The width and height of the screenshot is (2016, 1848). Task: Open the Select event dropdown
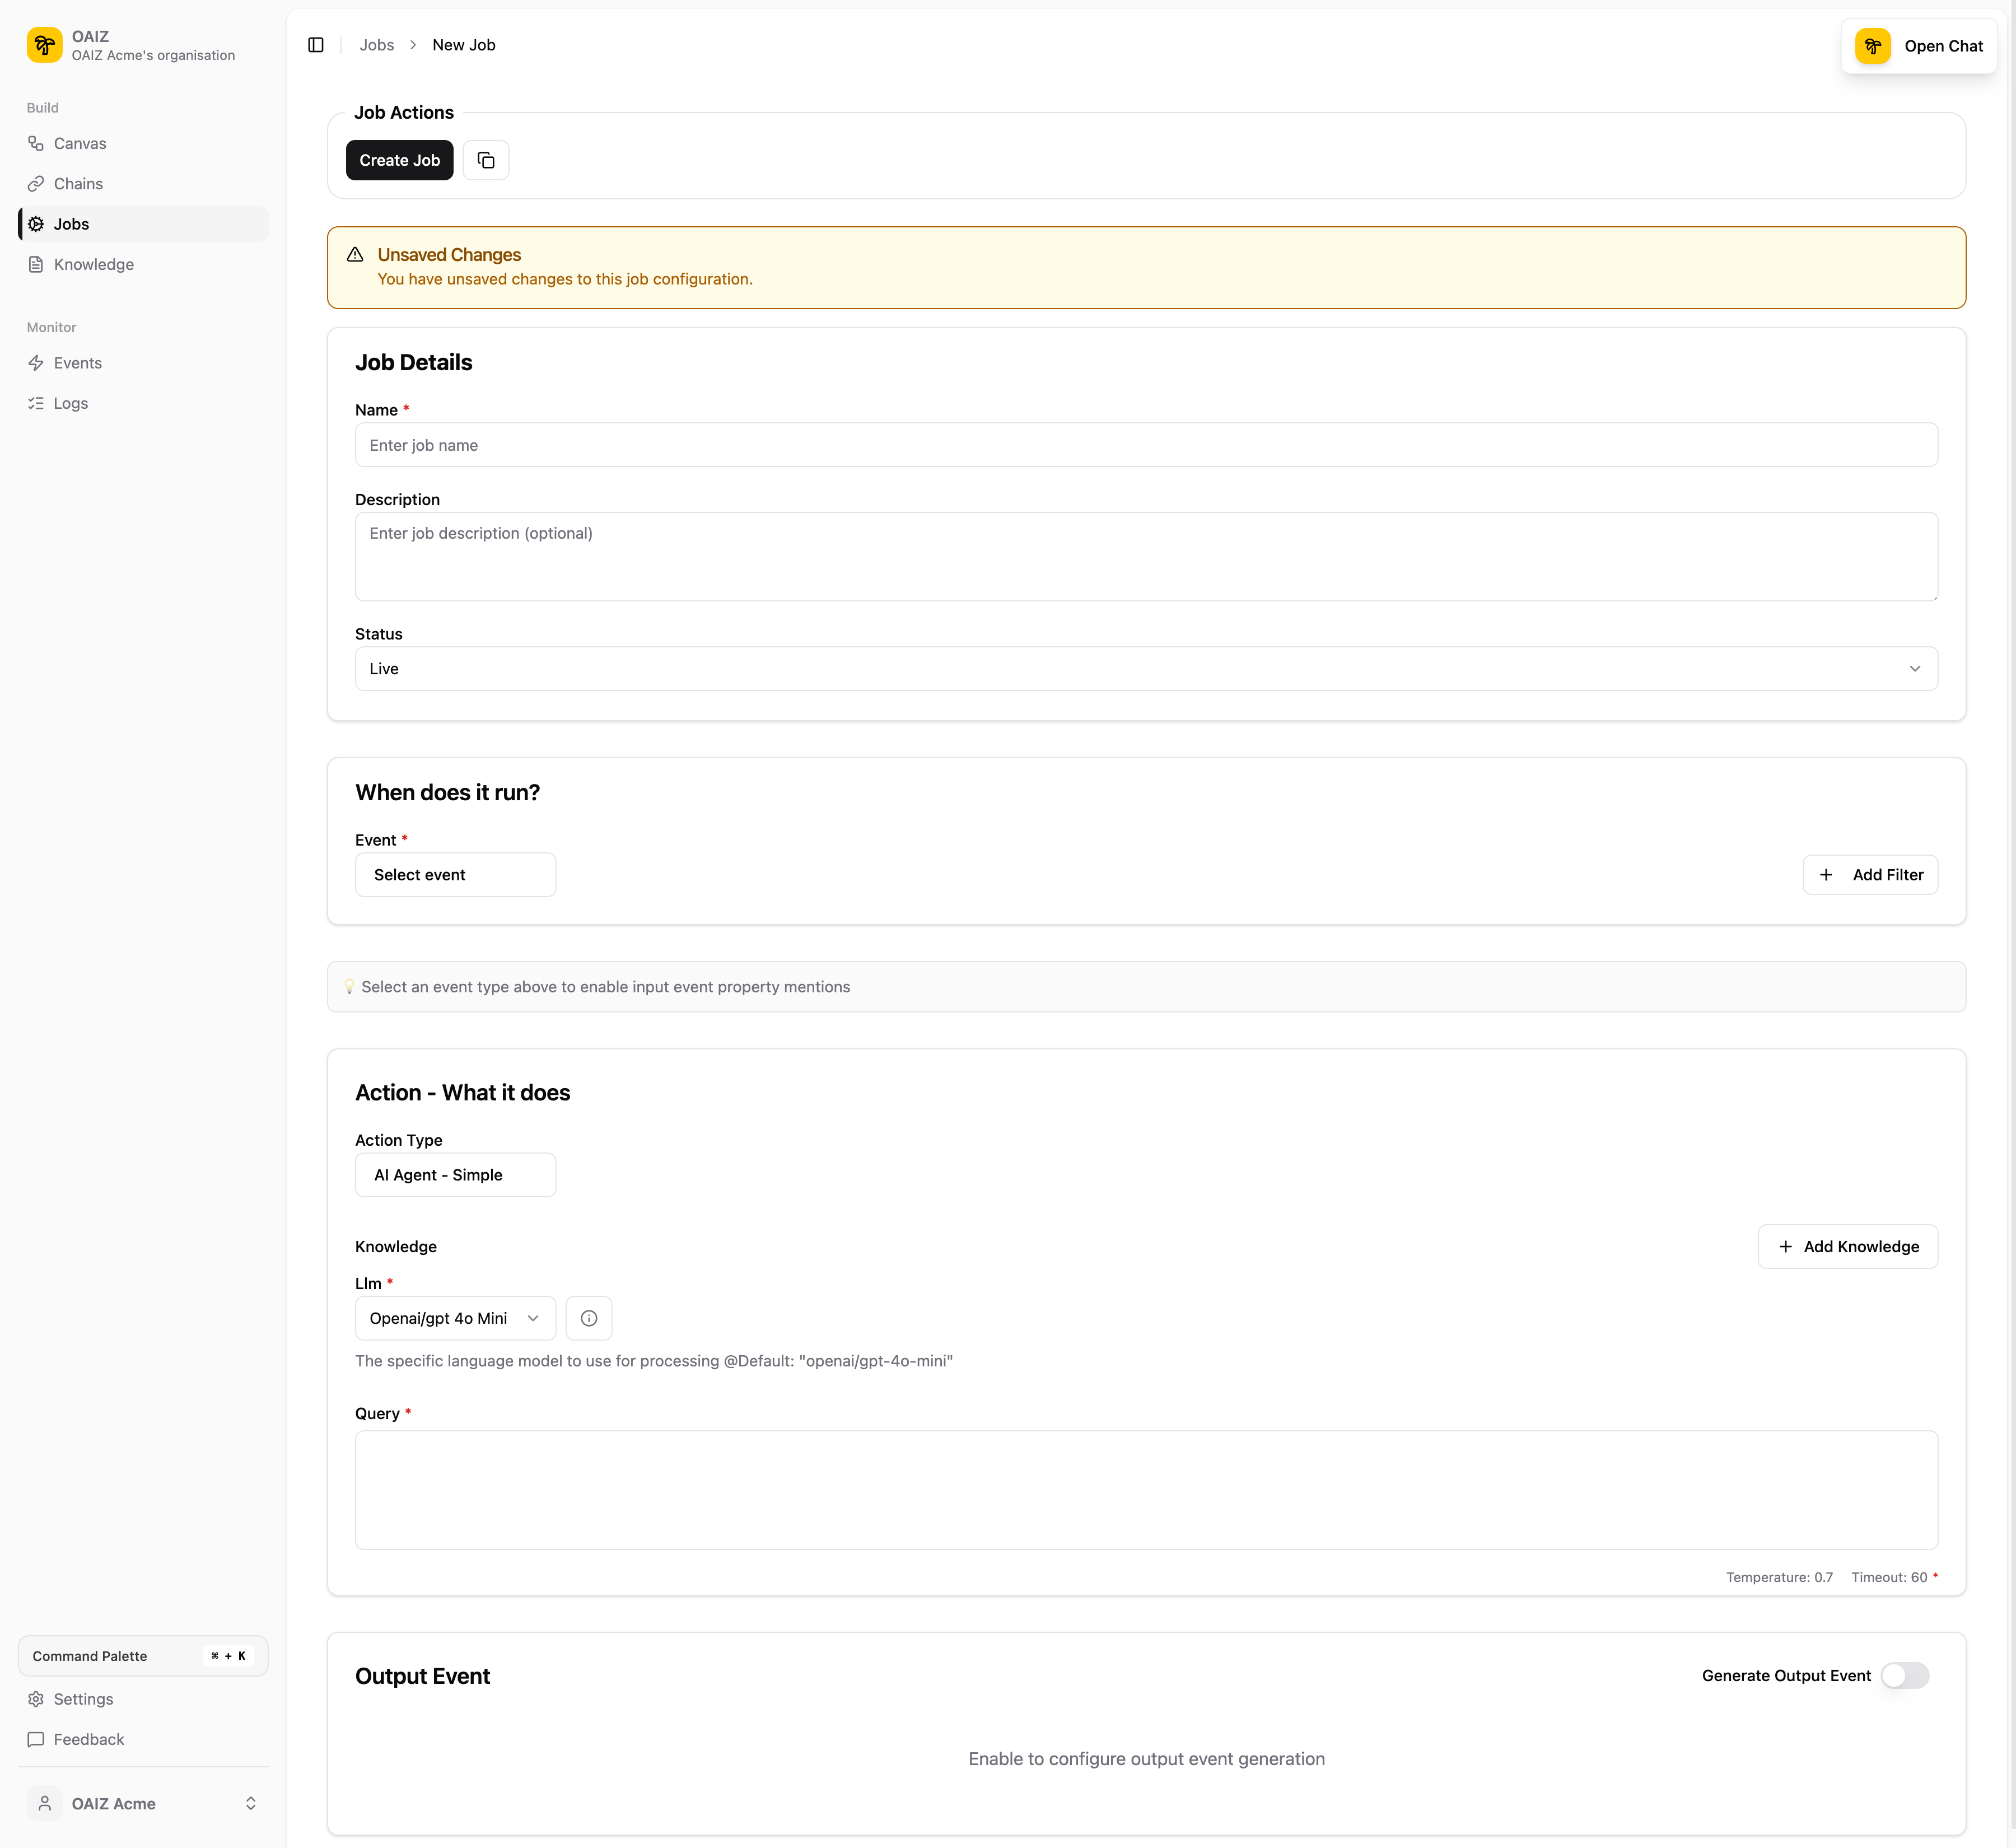point(455,874)
